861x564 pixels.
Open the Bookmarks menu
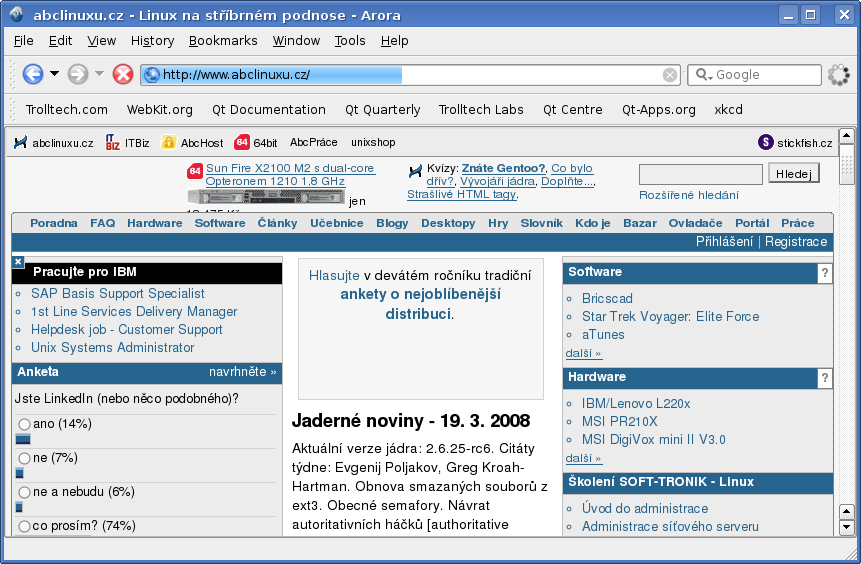click(x=223, y=41)
